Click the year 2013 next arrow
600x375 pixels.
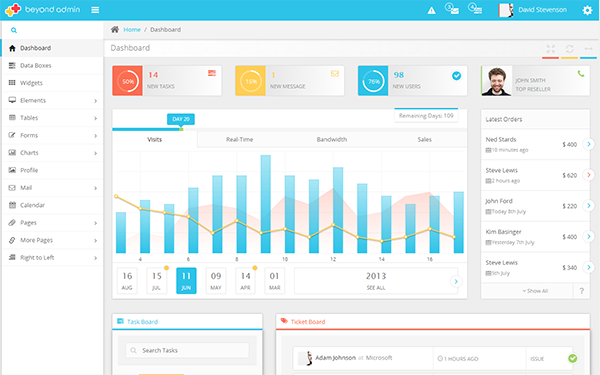[456, 281]
